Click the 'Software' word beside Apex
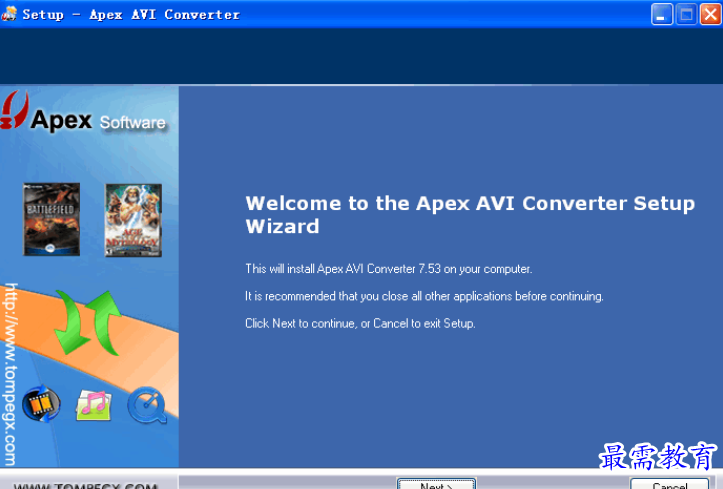Screen dimensions: 723x489 point(133,123)
